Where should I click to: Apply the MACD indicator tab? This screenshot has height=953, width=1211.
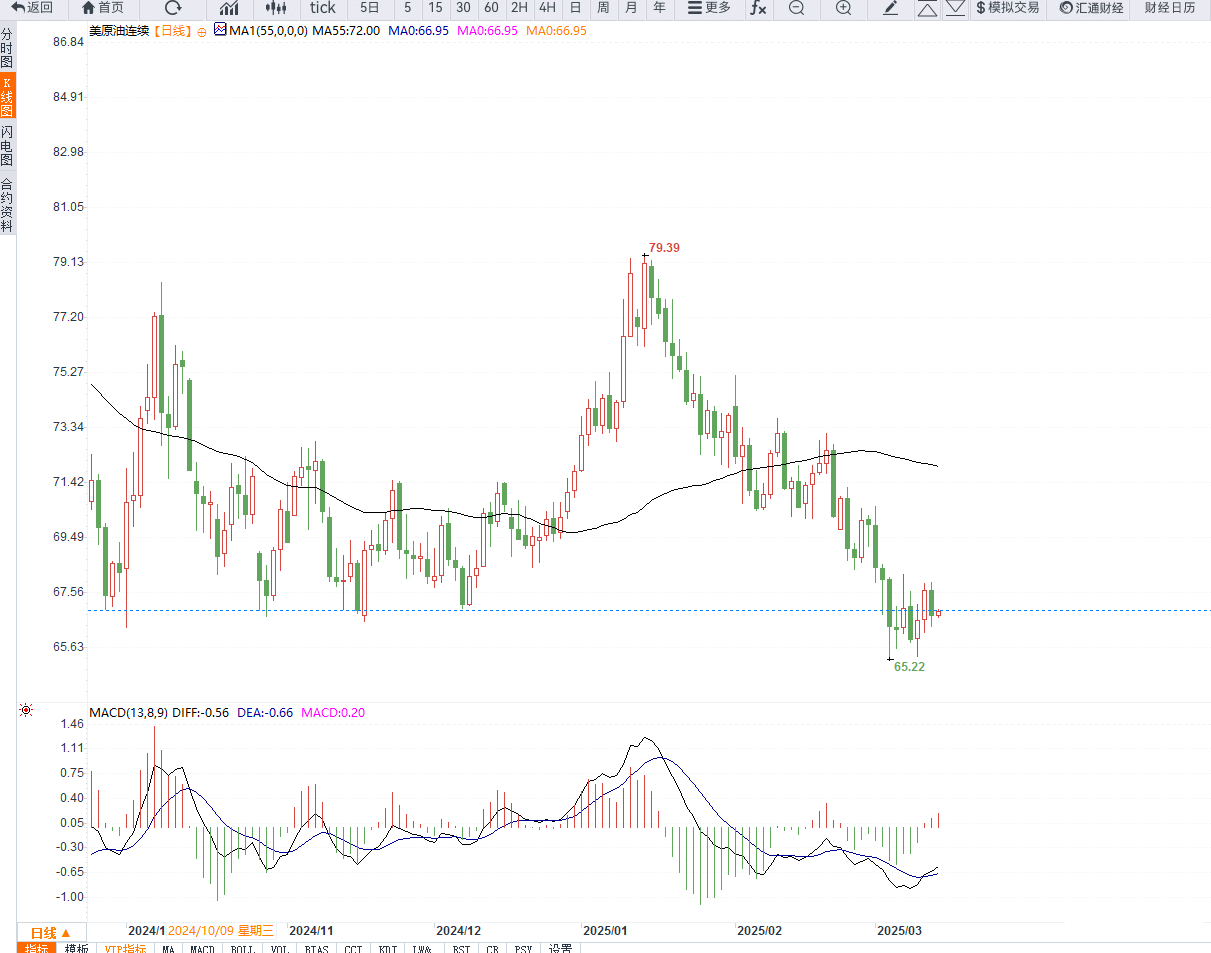[202, 948]
